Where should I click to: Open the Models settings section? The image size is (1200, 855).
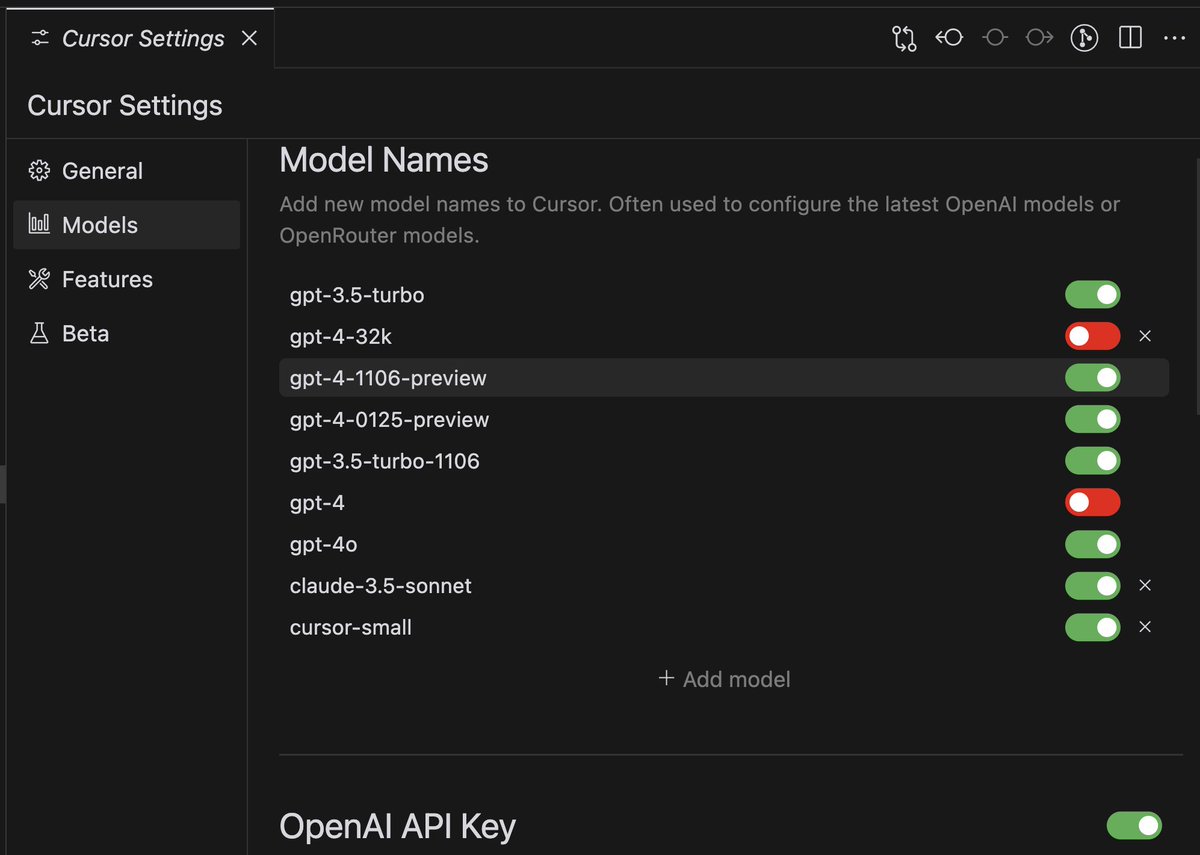[x=126, y=225]
